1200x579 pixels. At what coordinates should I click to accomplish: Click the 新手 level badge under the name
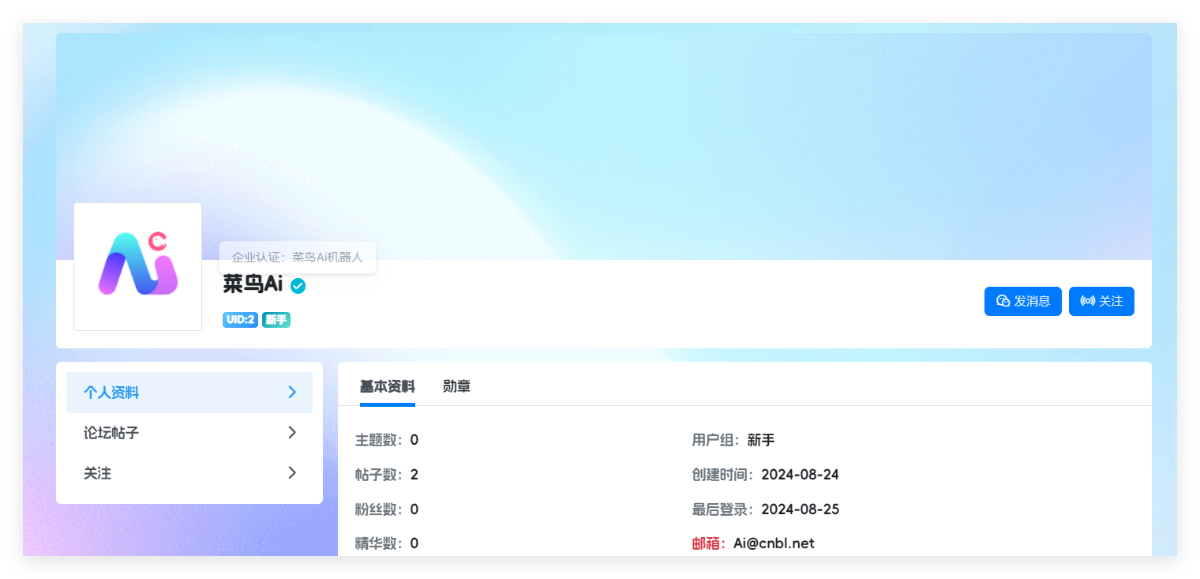tap(276, 320)
